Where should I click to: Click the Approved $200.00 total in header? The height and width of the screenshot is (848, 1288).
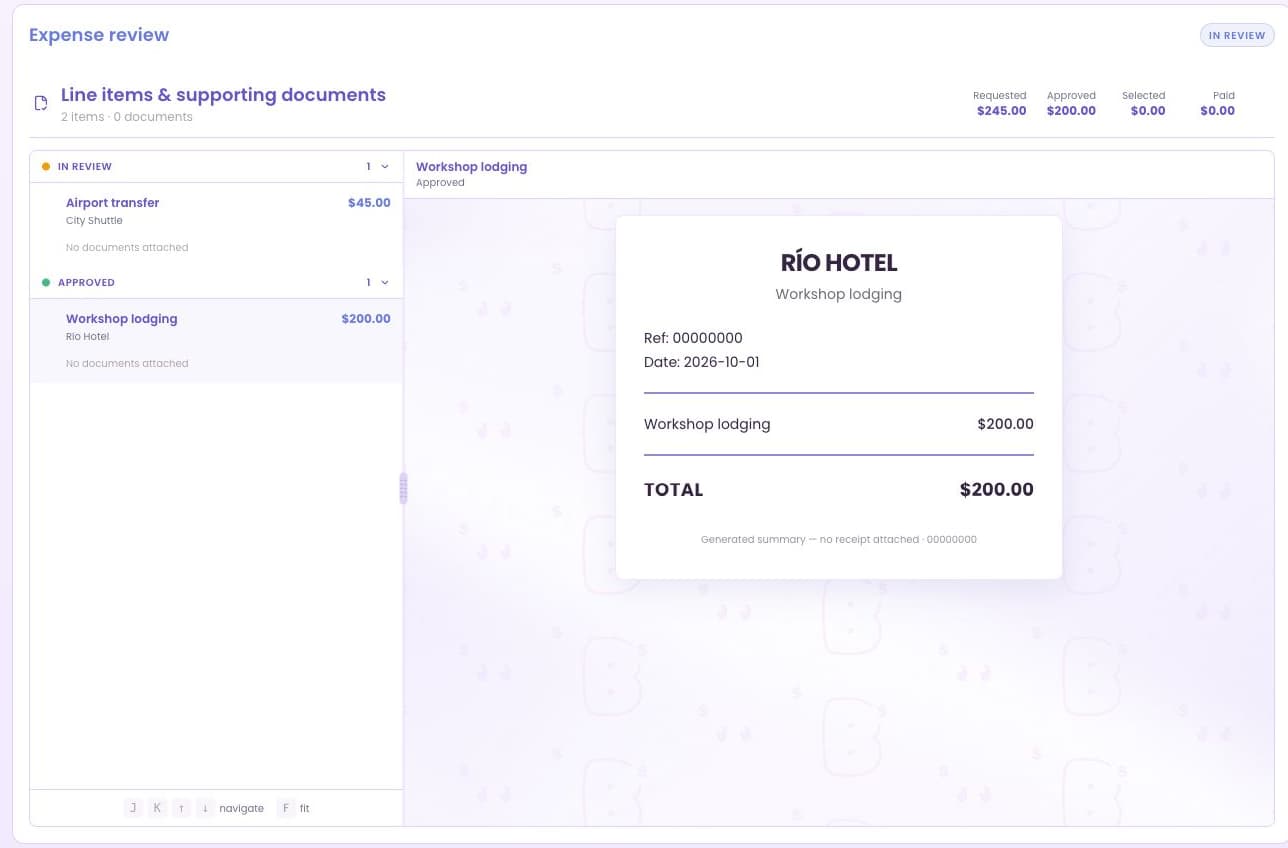pos(1071,103)
